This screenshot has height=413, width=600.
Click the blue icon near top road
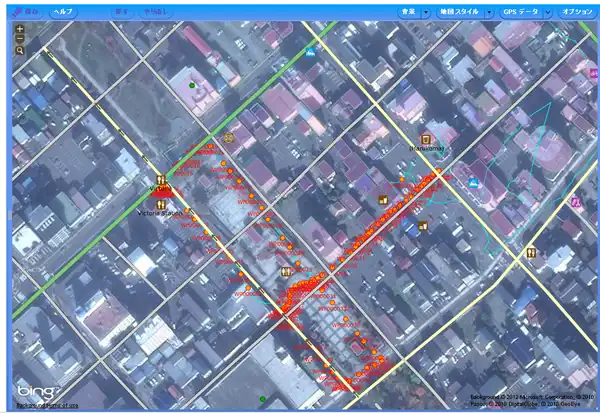tap(311, 51)
